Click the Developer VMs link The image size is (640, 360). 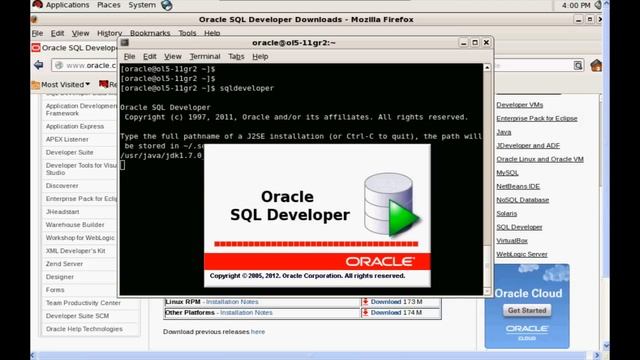tap(520, 105)
